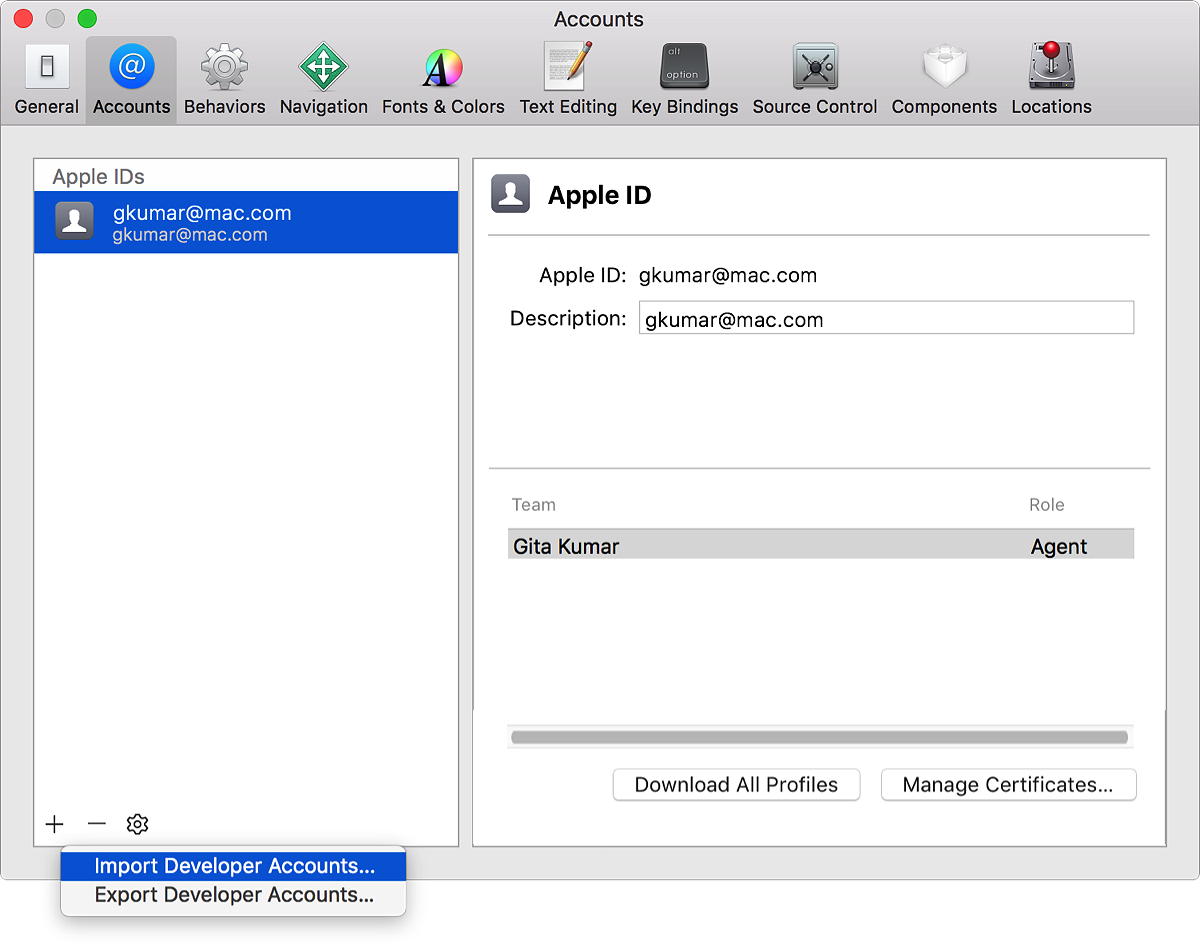Click the Role column header

coord(1047,505)
